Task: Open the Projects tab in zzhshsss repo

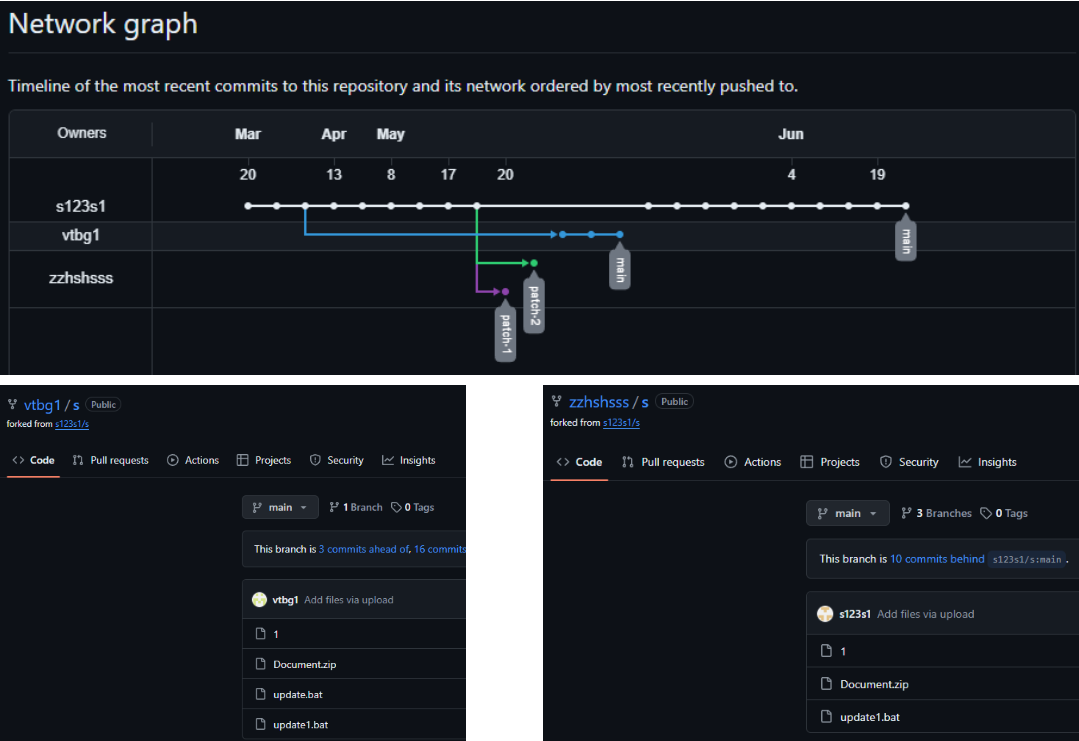Action: 830,462
